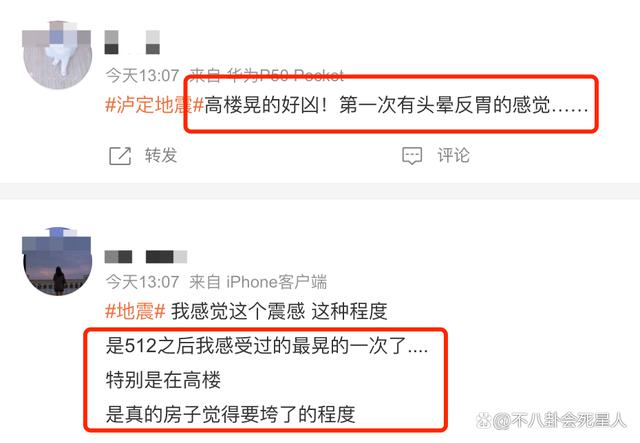Click 来自 华为P50 Pocket source text
640x443 pixels.
[267, 75]
